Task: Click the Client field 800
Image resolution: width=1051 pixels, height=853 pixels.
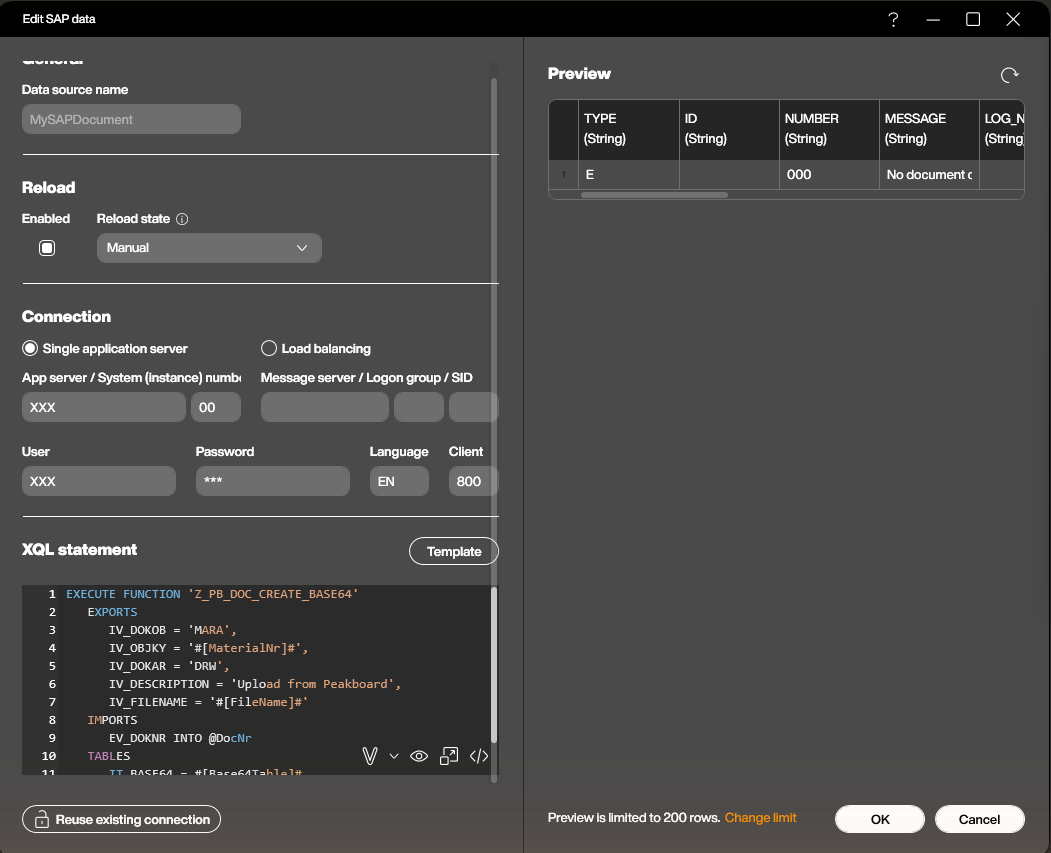Action: click(473, 481)
